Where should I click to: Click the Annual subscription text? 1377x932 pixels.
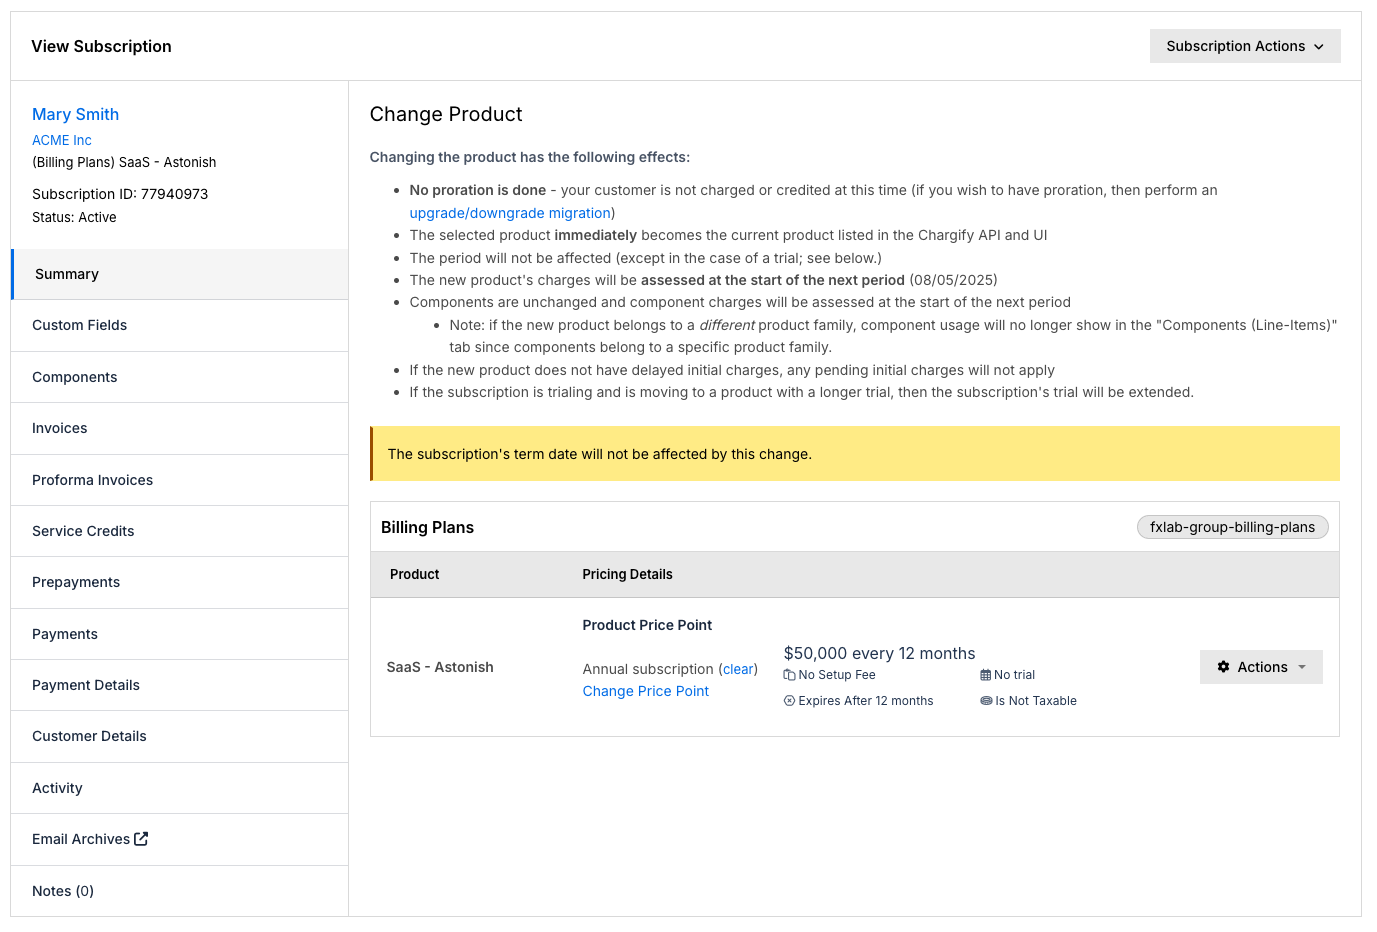(648, 669)
